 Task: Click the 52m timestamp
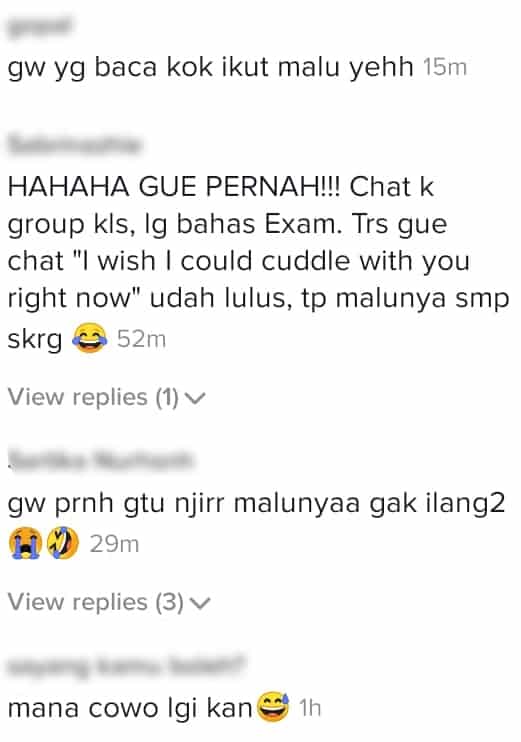(141, 339)
